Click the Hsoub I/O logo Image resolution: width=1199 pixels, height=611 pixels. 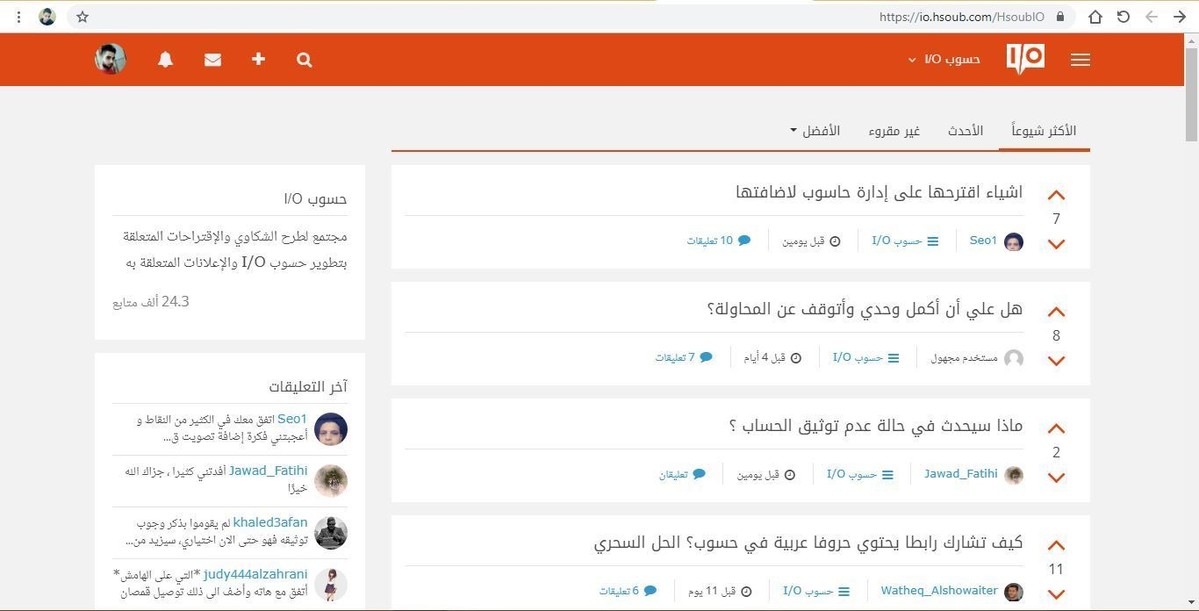tap(1025, 58)
